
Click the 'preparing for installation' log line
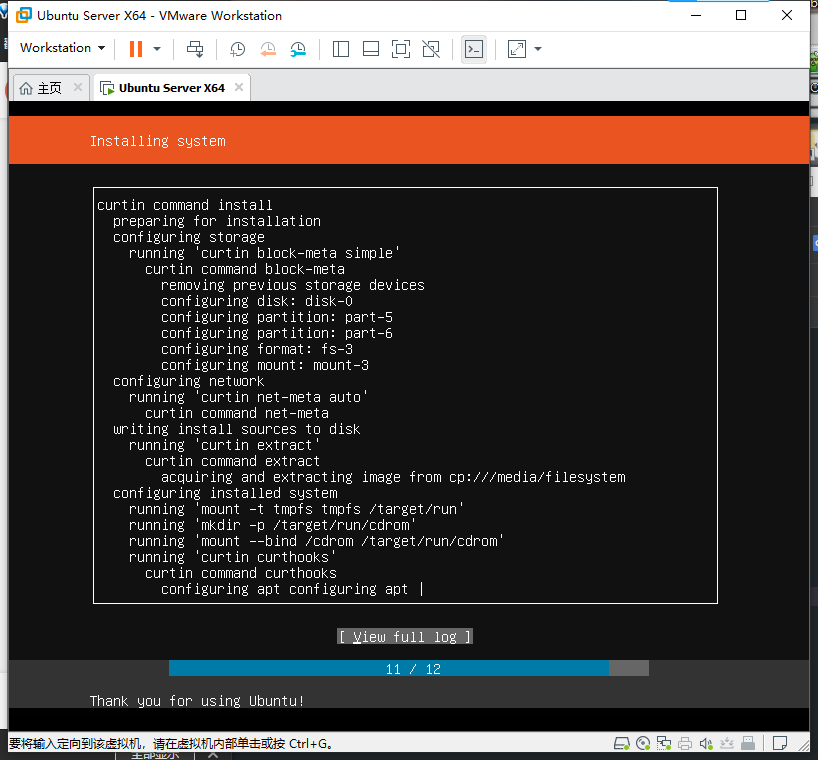[216, 221]
